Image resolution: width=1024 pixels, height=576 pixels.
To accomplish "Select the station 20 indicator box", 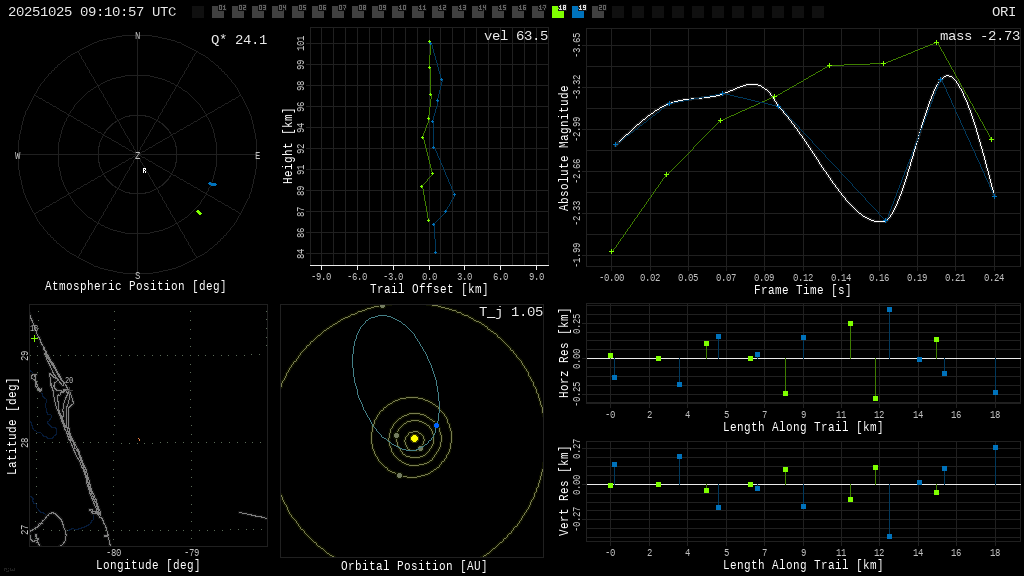I will (598, 12).
